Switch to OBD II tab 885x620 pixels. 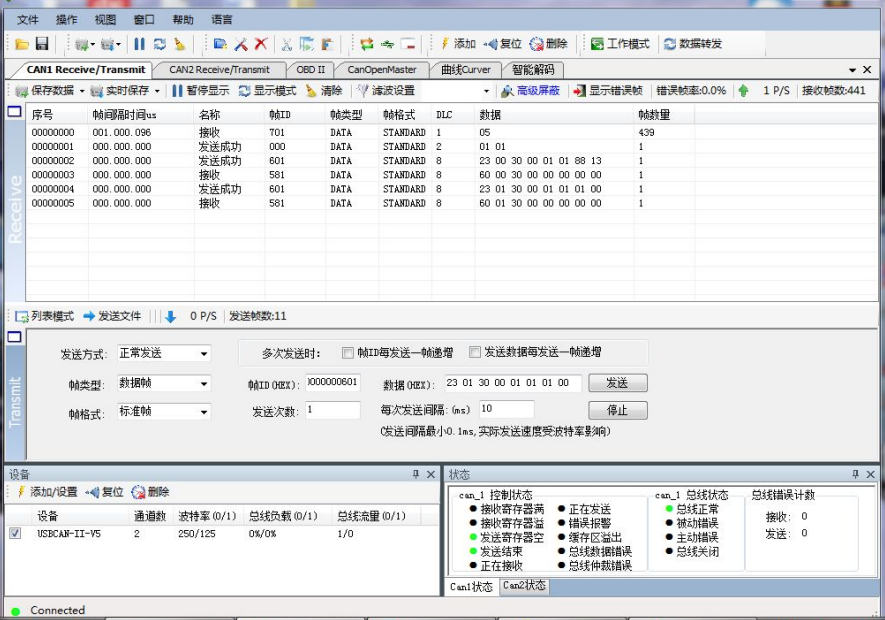tap(310, 69)
